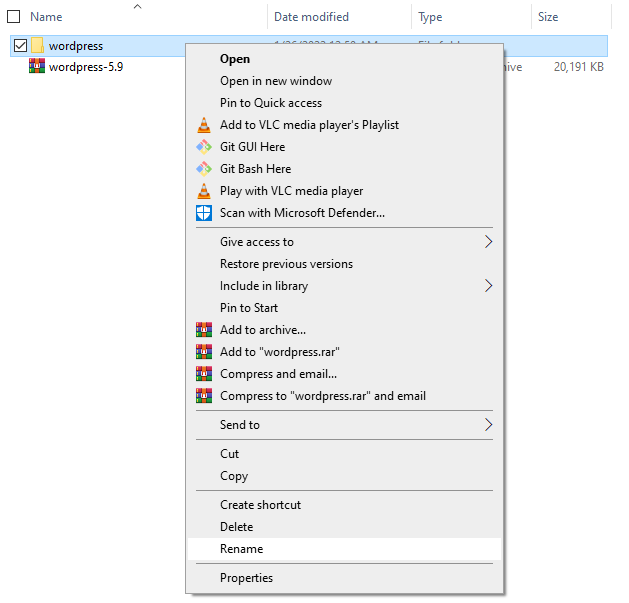Click the wordpress-5.9 archive file icon
Image resolution: width=629 pixels, height=603 pixels.
(x=37, y=66)
